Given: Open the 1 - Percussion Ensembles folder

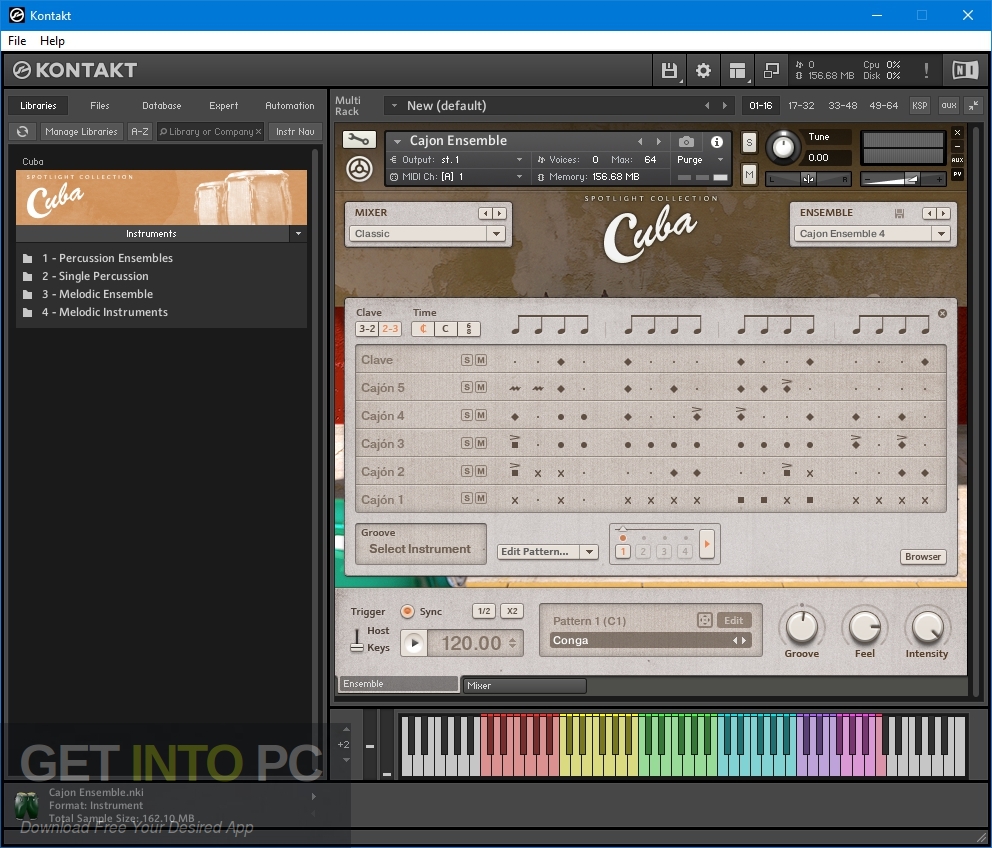Looking at the screenshot, I should 108,258.
